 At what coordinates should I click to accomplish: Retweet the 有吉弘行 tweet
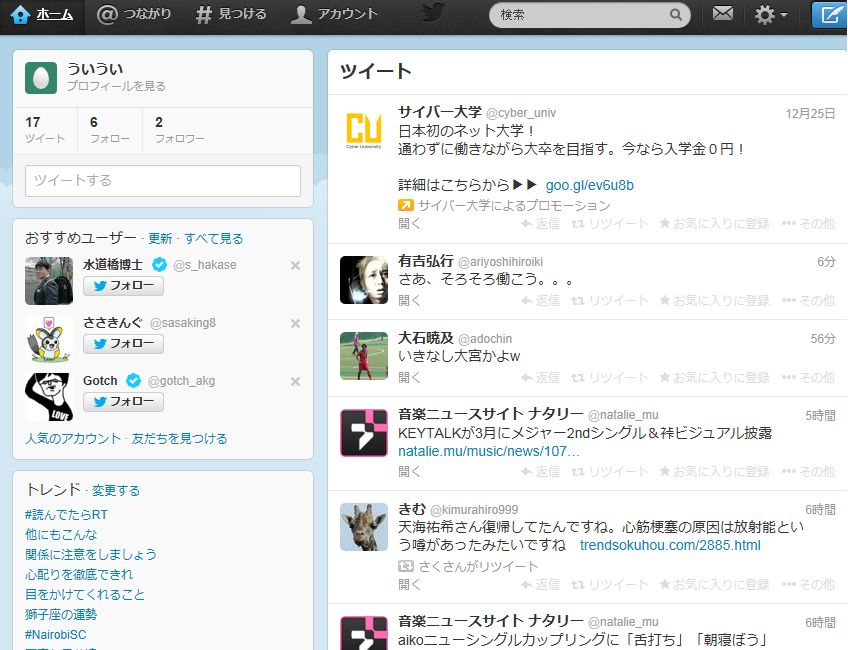point(610,301)
